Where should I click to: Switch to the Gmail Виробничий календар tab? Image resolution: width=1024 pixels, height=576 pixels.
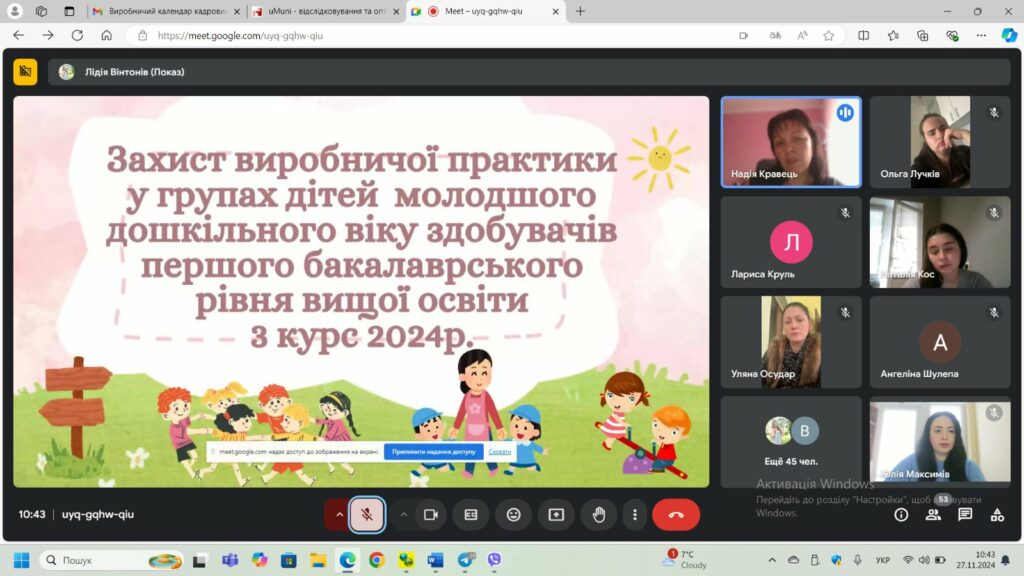[160, 11]
